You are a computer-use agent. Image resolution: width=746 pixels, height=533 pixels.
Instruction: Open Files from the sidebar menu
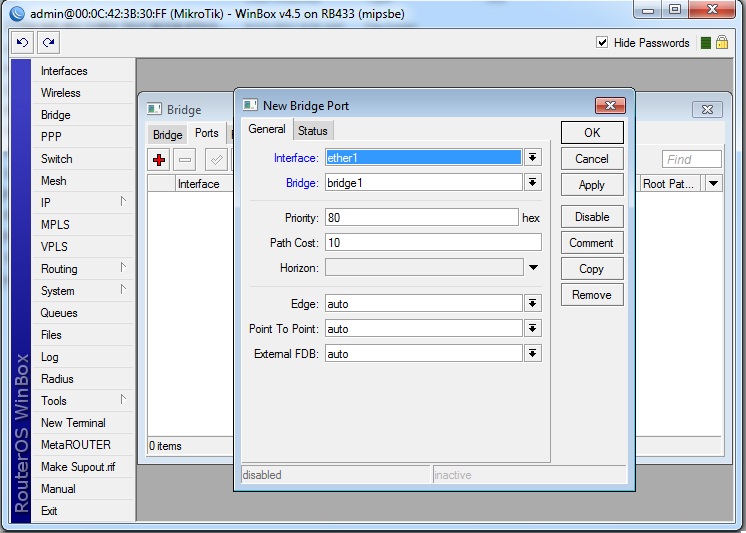click(x=83, y=335)
